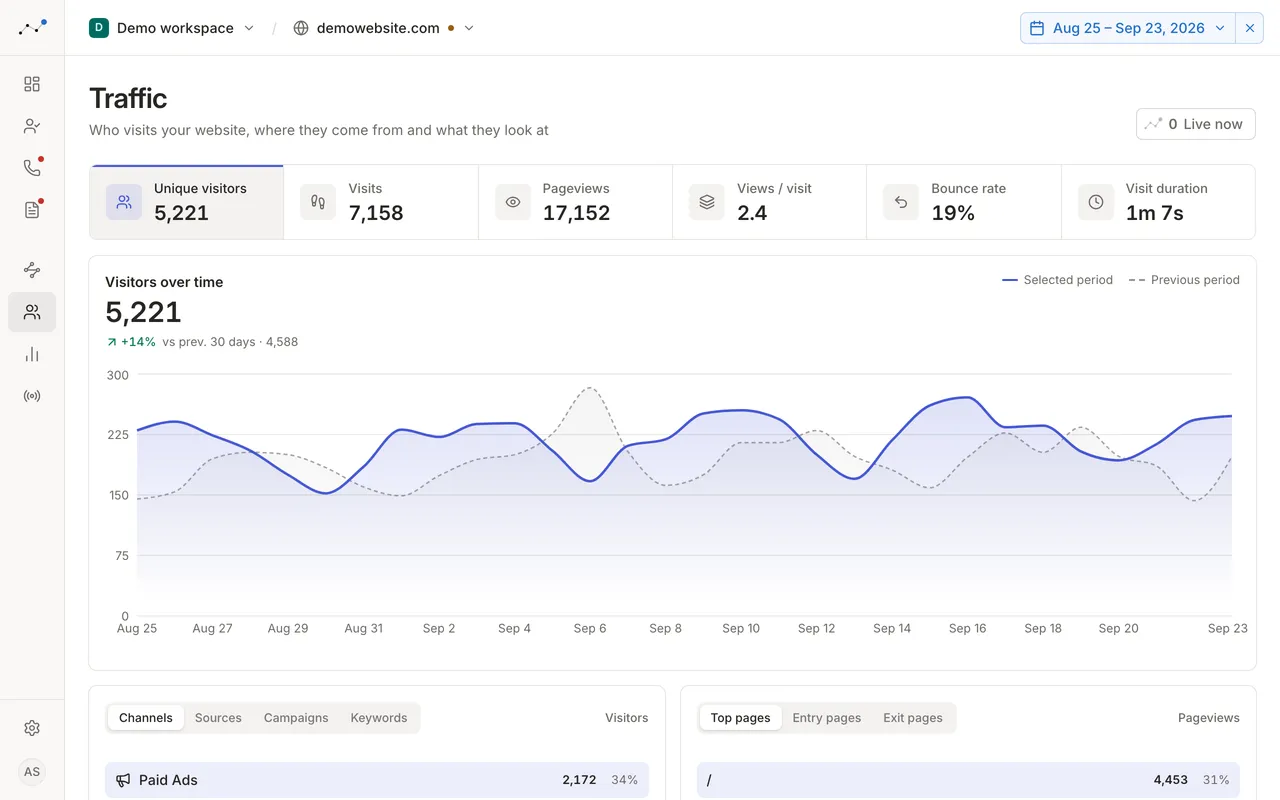
Task: Click the 2,172 visitors value for Paid Ads
Action: click(579, 780)
